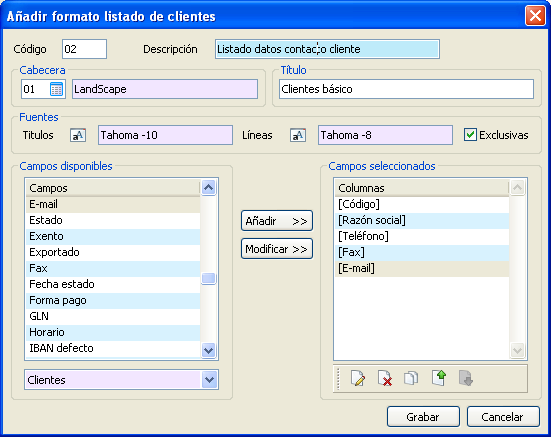The image size is (551, 437).
Task: Open font picker for Líneas
Action: coord(298,135)
